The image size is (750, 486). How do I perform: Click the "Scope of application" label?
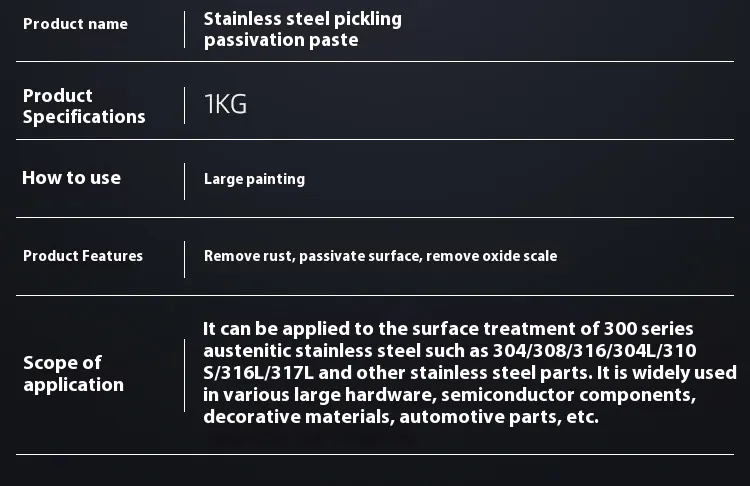(73, 374)
